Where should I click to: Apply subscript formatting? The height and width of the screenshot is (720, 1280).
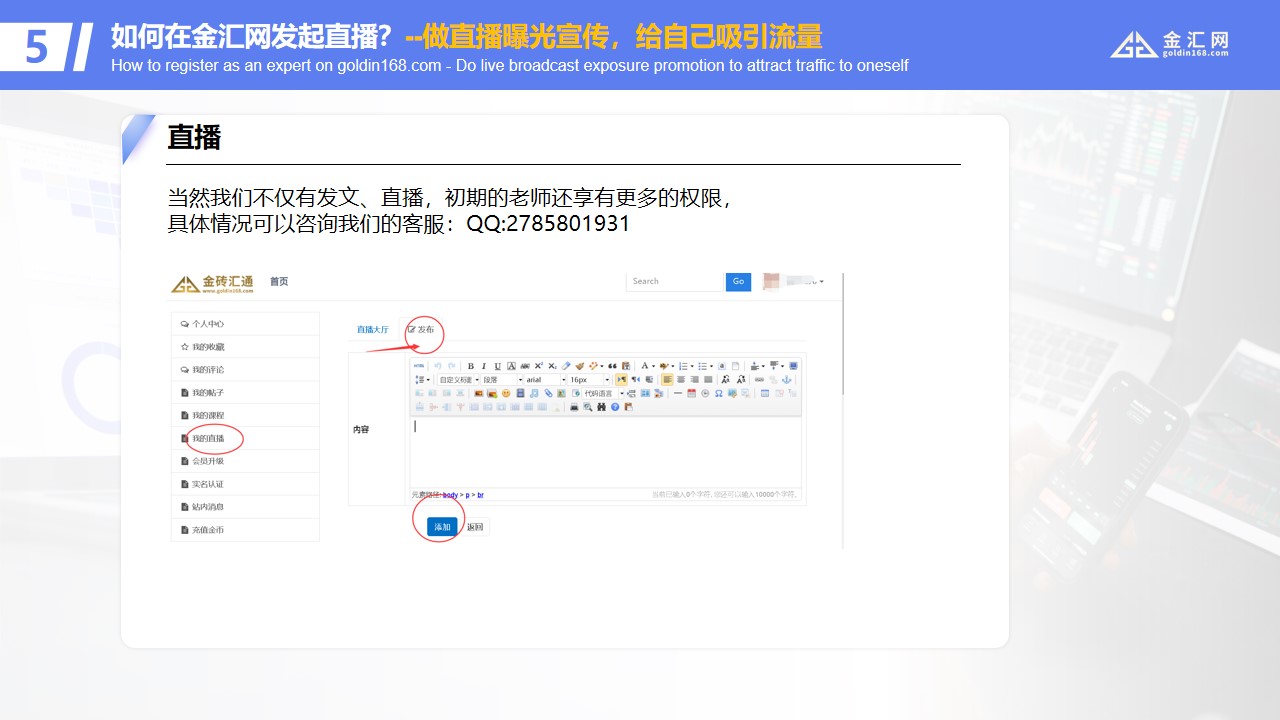click(x=552, y=366)
